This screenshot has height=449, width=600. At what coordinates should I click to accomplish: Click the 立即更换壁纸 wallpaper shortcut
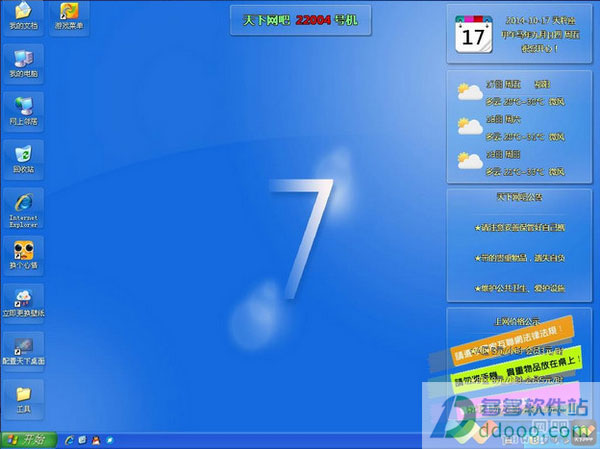coord(23,304)
